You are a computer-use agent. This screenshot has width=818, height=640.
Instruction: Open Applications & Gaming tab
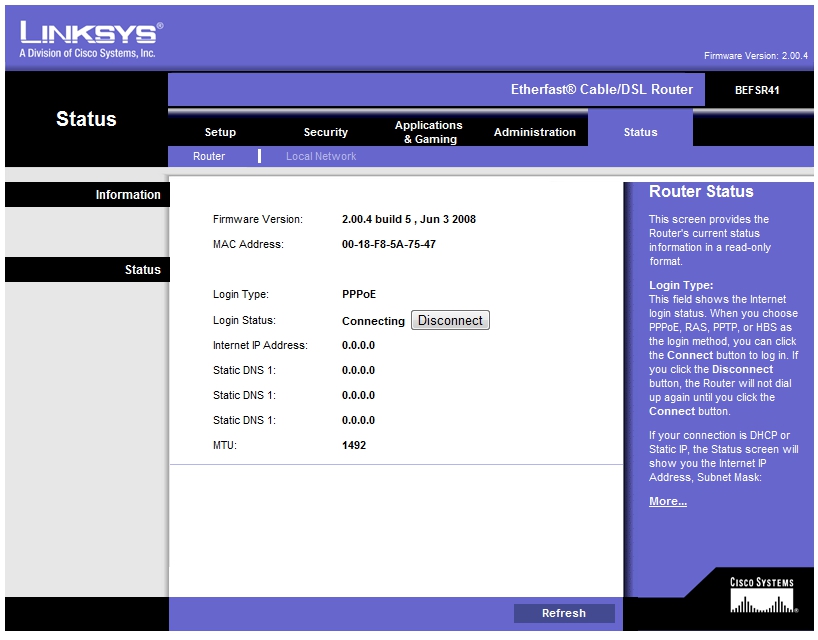click(429, 132)
